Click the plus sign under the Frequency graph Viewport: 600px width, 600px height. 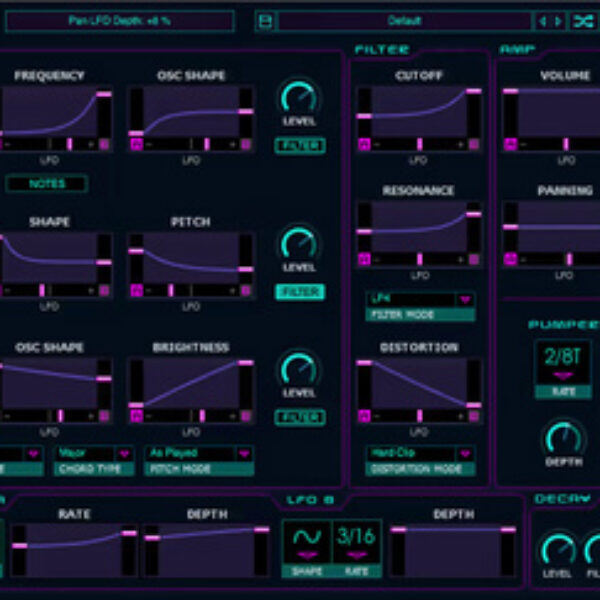[x=91, y=144]
